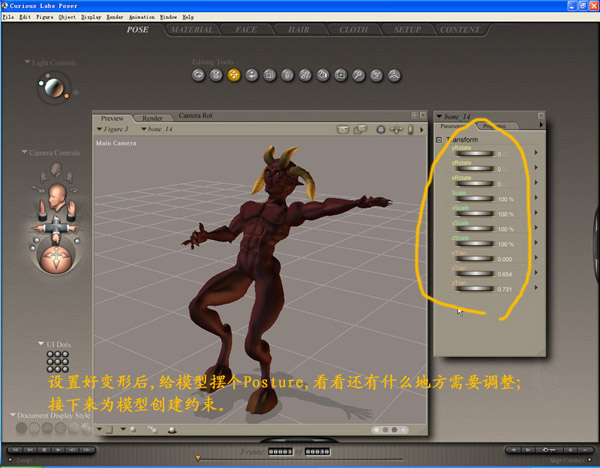The image size is (600, 468).
Task: Switch to the SETUP room tab
Action: click(x=408, y=29)
